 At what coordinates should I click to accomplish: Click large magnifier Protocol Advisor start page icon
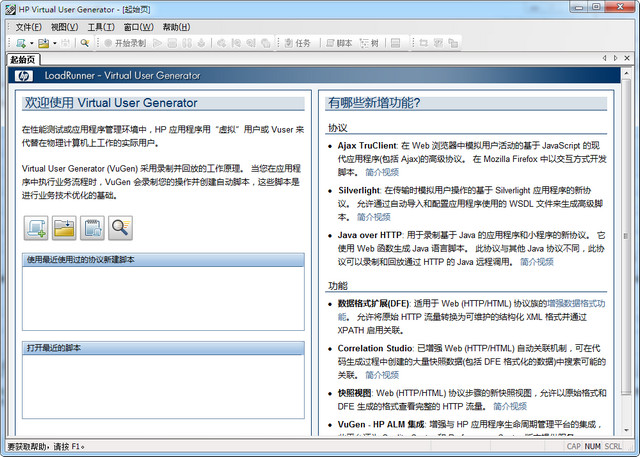[x=120, y=228]
